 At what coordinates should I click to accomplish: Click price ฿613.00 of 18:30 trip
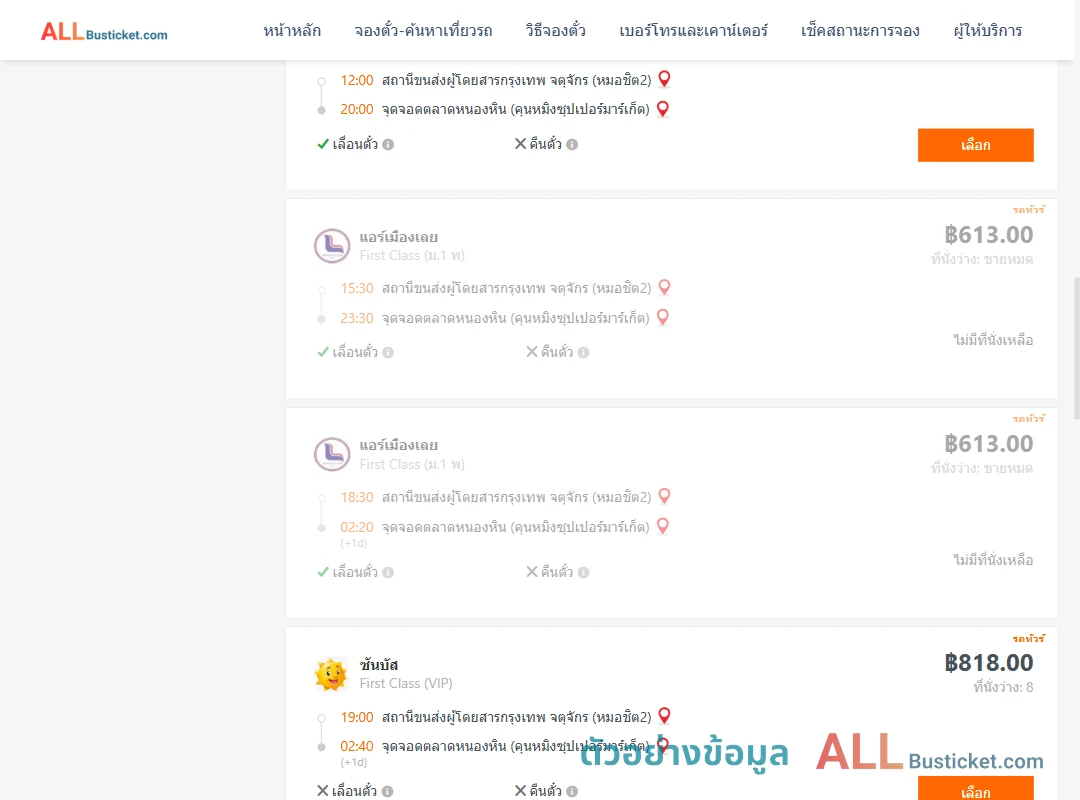tap(988, 444)
